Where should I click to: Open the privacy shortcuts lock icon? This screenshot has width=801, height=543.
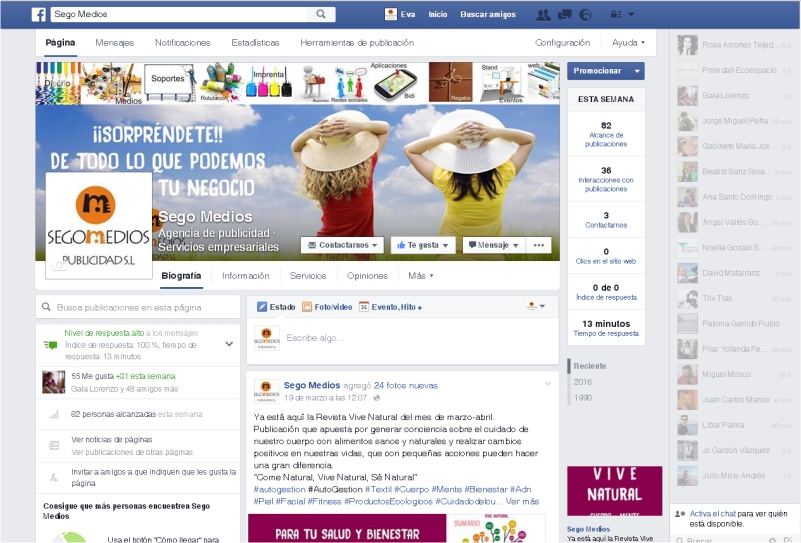click(616, 15)
